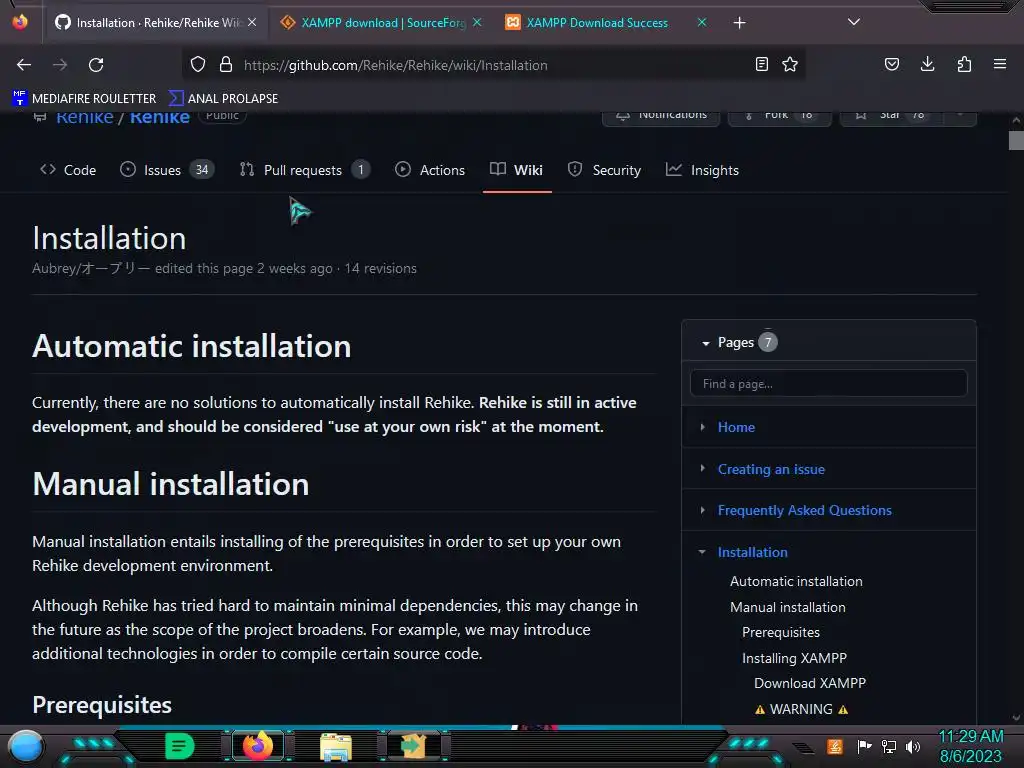1024x768 pixels.
Task: Open the Security tab
Action: pos(605,170)
